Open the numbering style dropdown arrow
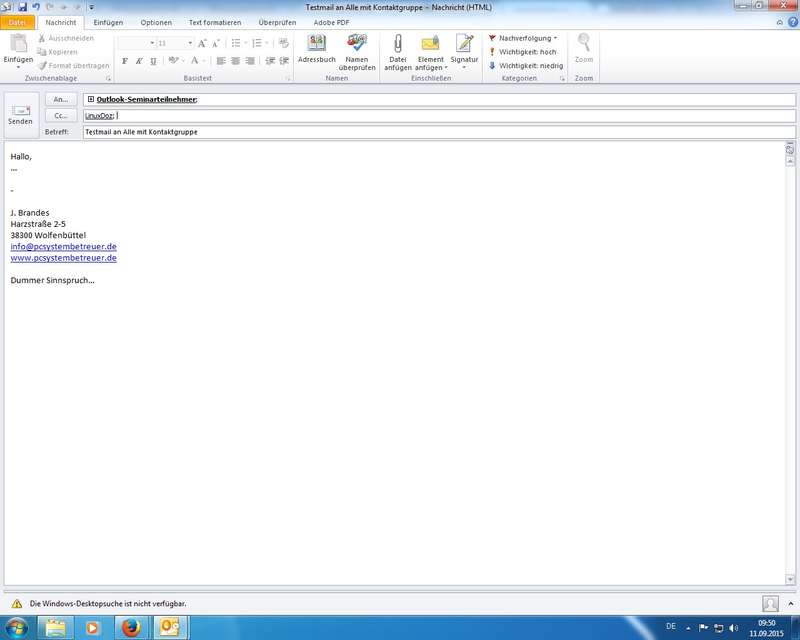The width and height of the screenshot is (800, 640). [x=266, y=43]
